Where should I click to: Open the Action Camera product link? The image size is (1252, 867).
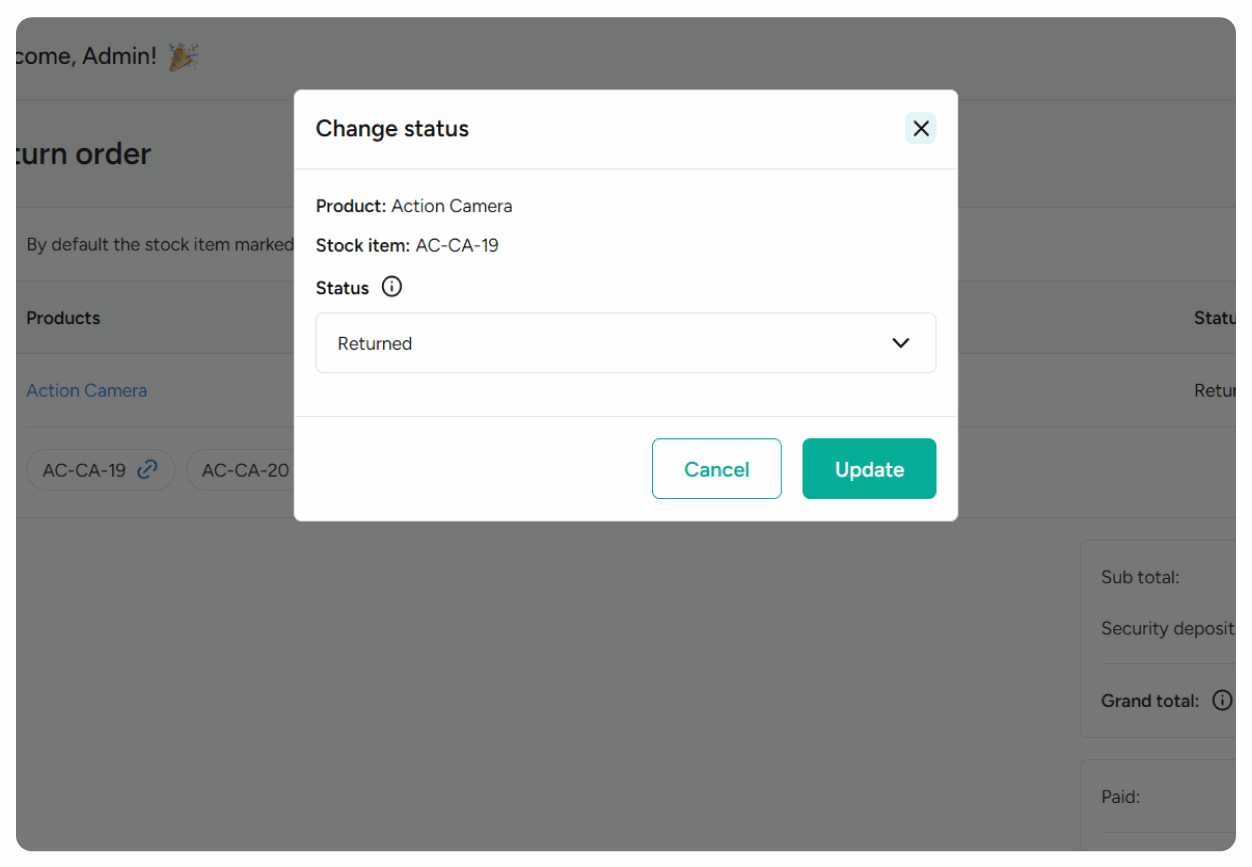coord(86,390)
